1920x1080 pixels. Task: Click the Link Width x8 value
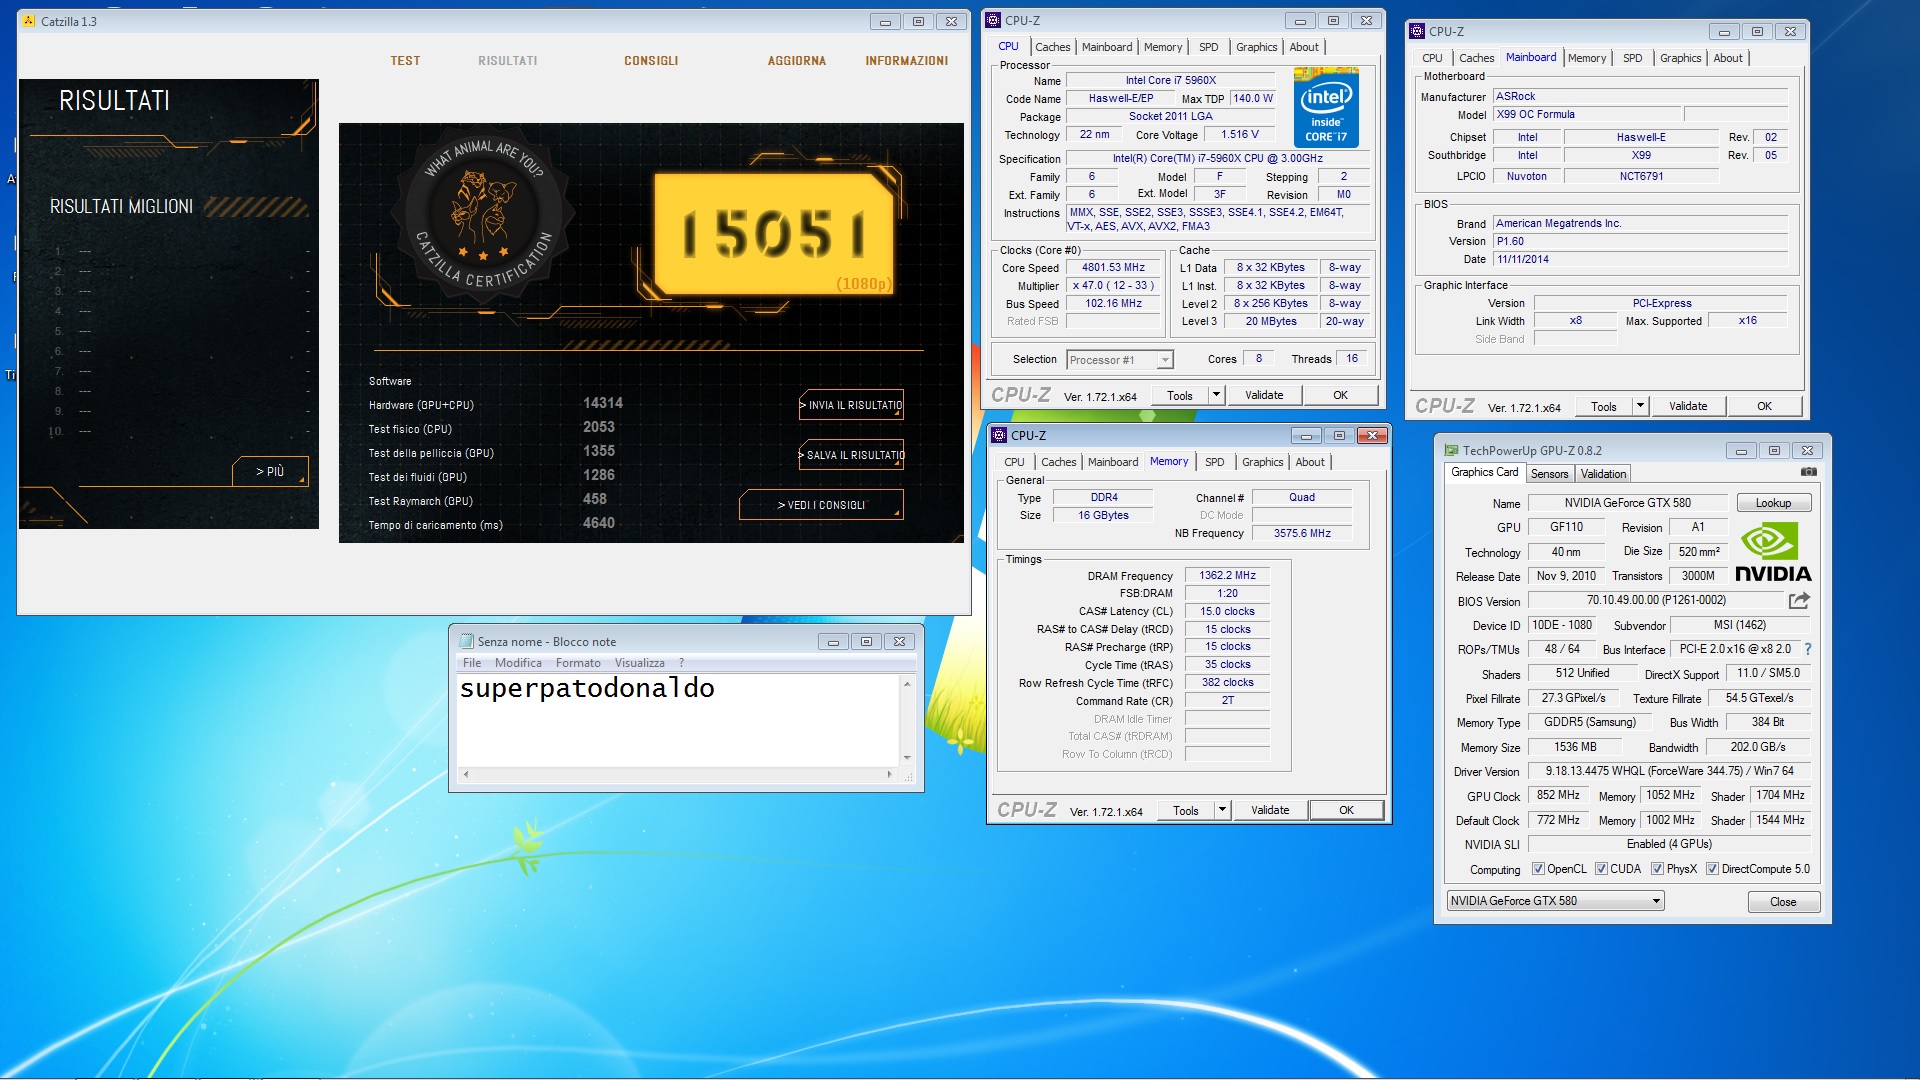coord(1575,321)
